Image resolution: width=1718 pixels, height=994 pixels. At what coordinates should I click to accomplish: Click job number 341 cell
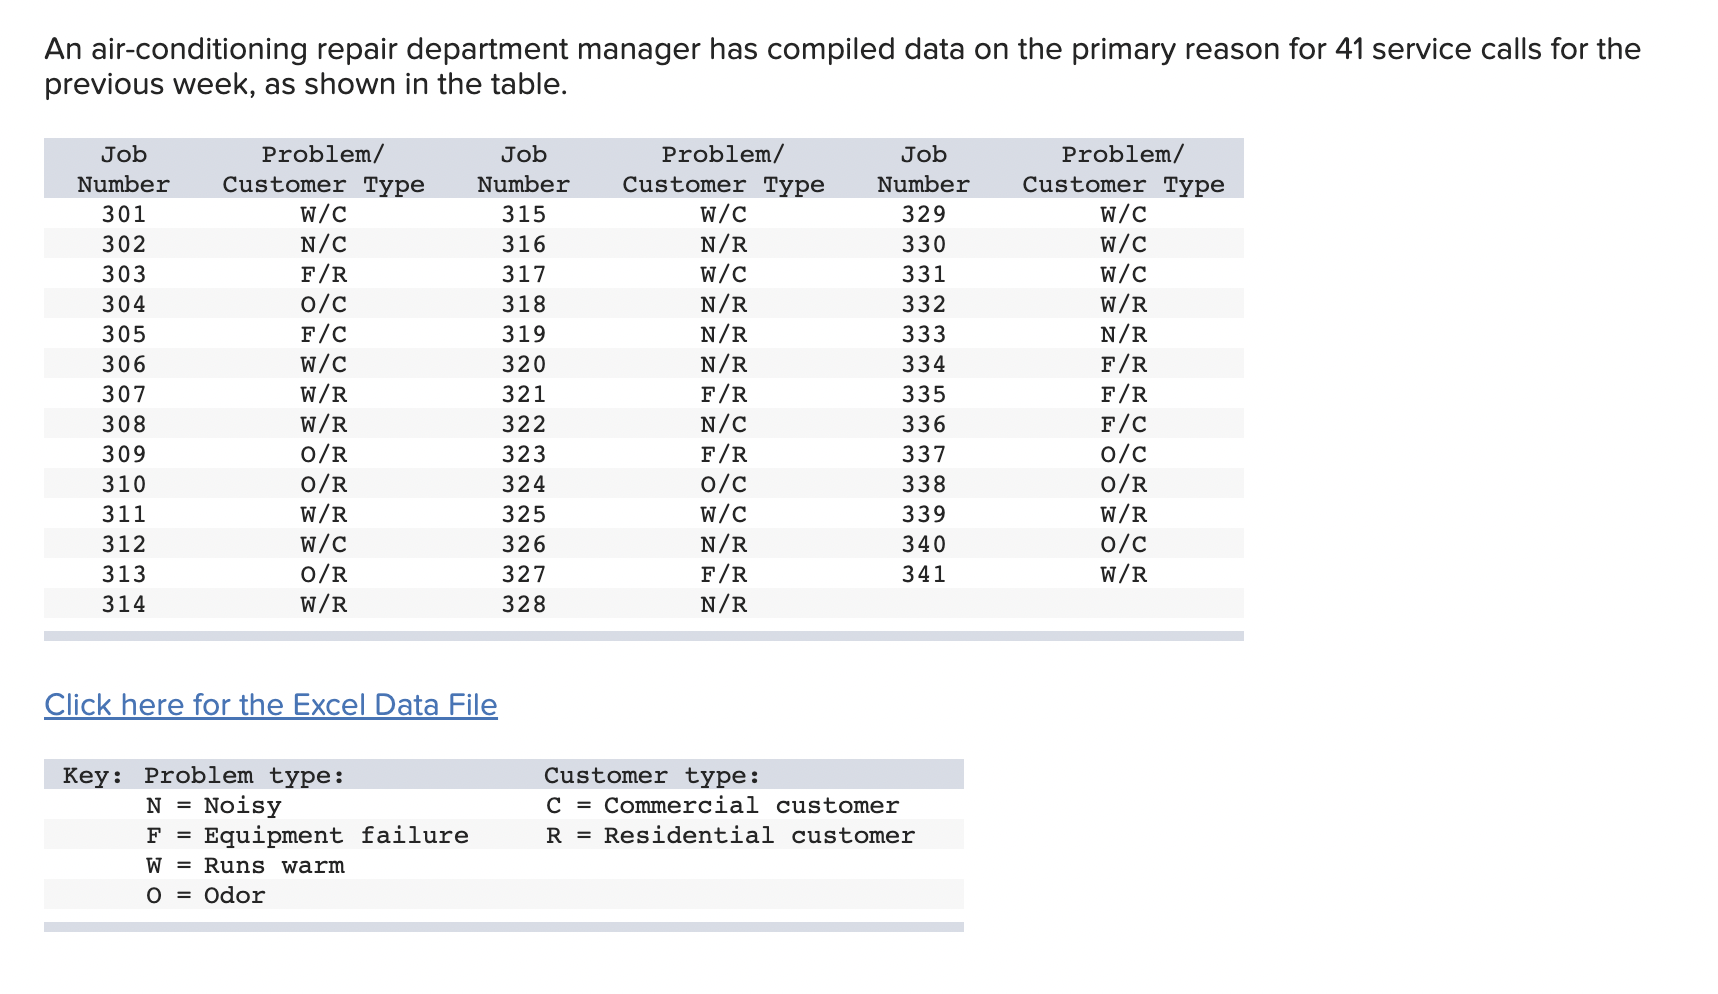[x=924, y=574]
